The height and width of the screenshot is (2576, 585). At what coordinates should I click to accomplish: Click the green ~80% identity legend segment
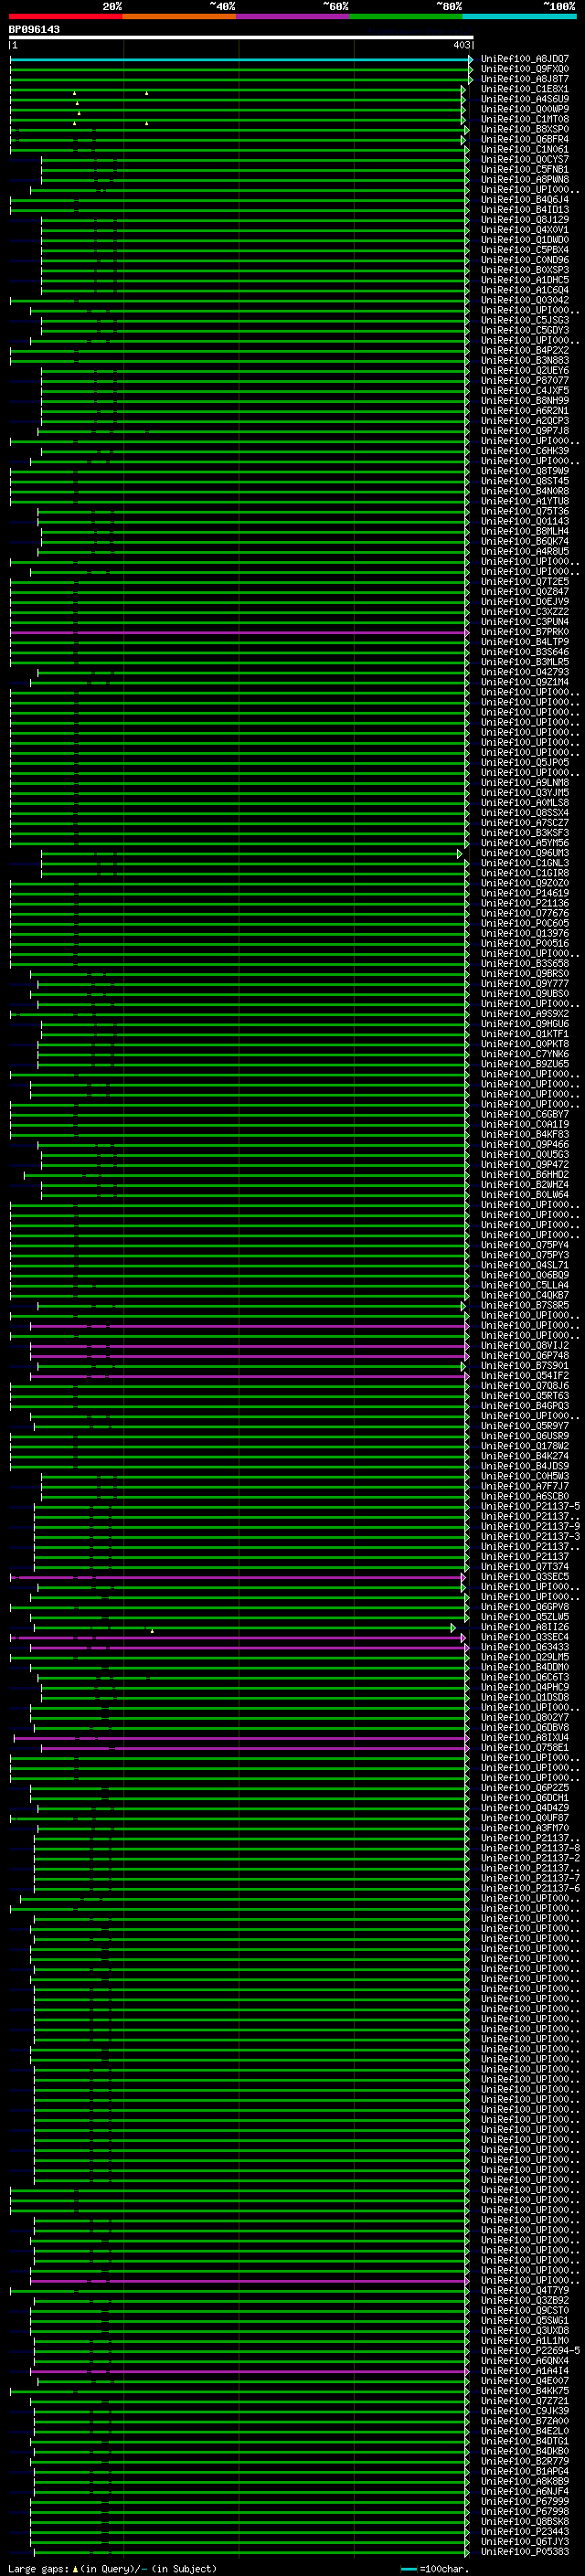point(406,16)
